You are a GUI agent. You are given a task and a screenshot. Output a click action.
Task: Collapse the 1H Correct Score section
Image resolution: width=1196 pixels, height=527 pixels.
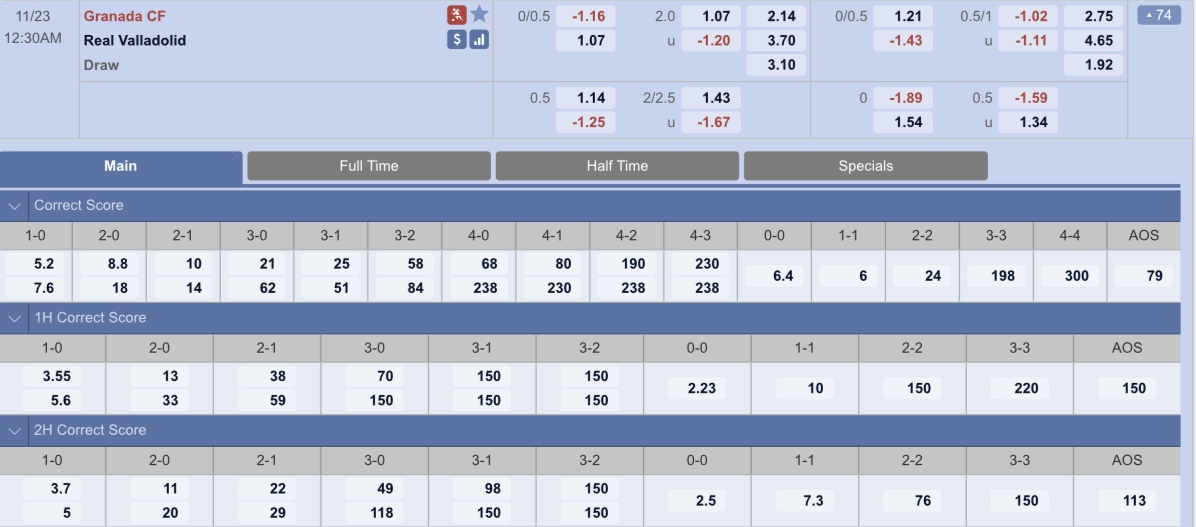click(14, 318)
